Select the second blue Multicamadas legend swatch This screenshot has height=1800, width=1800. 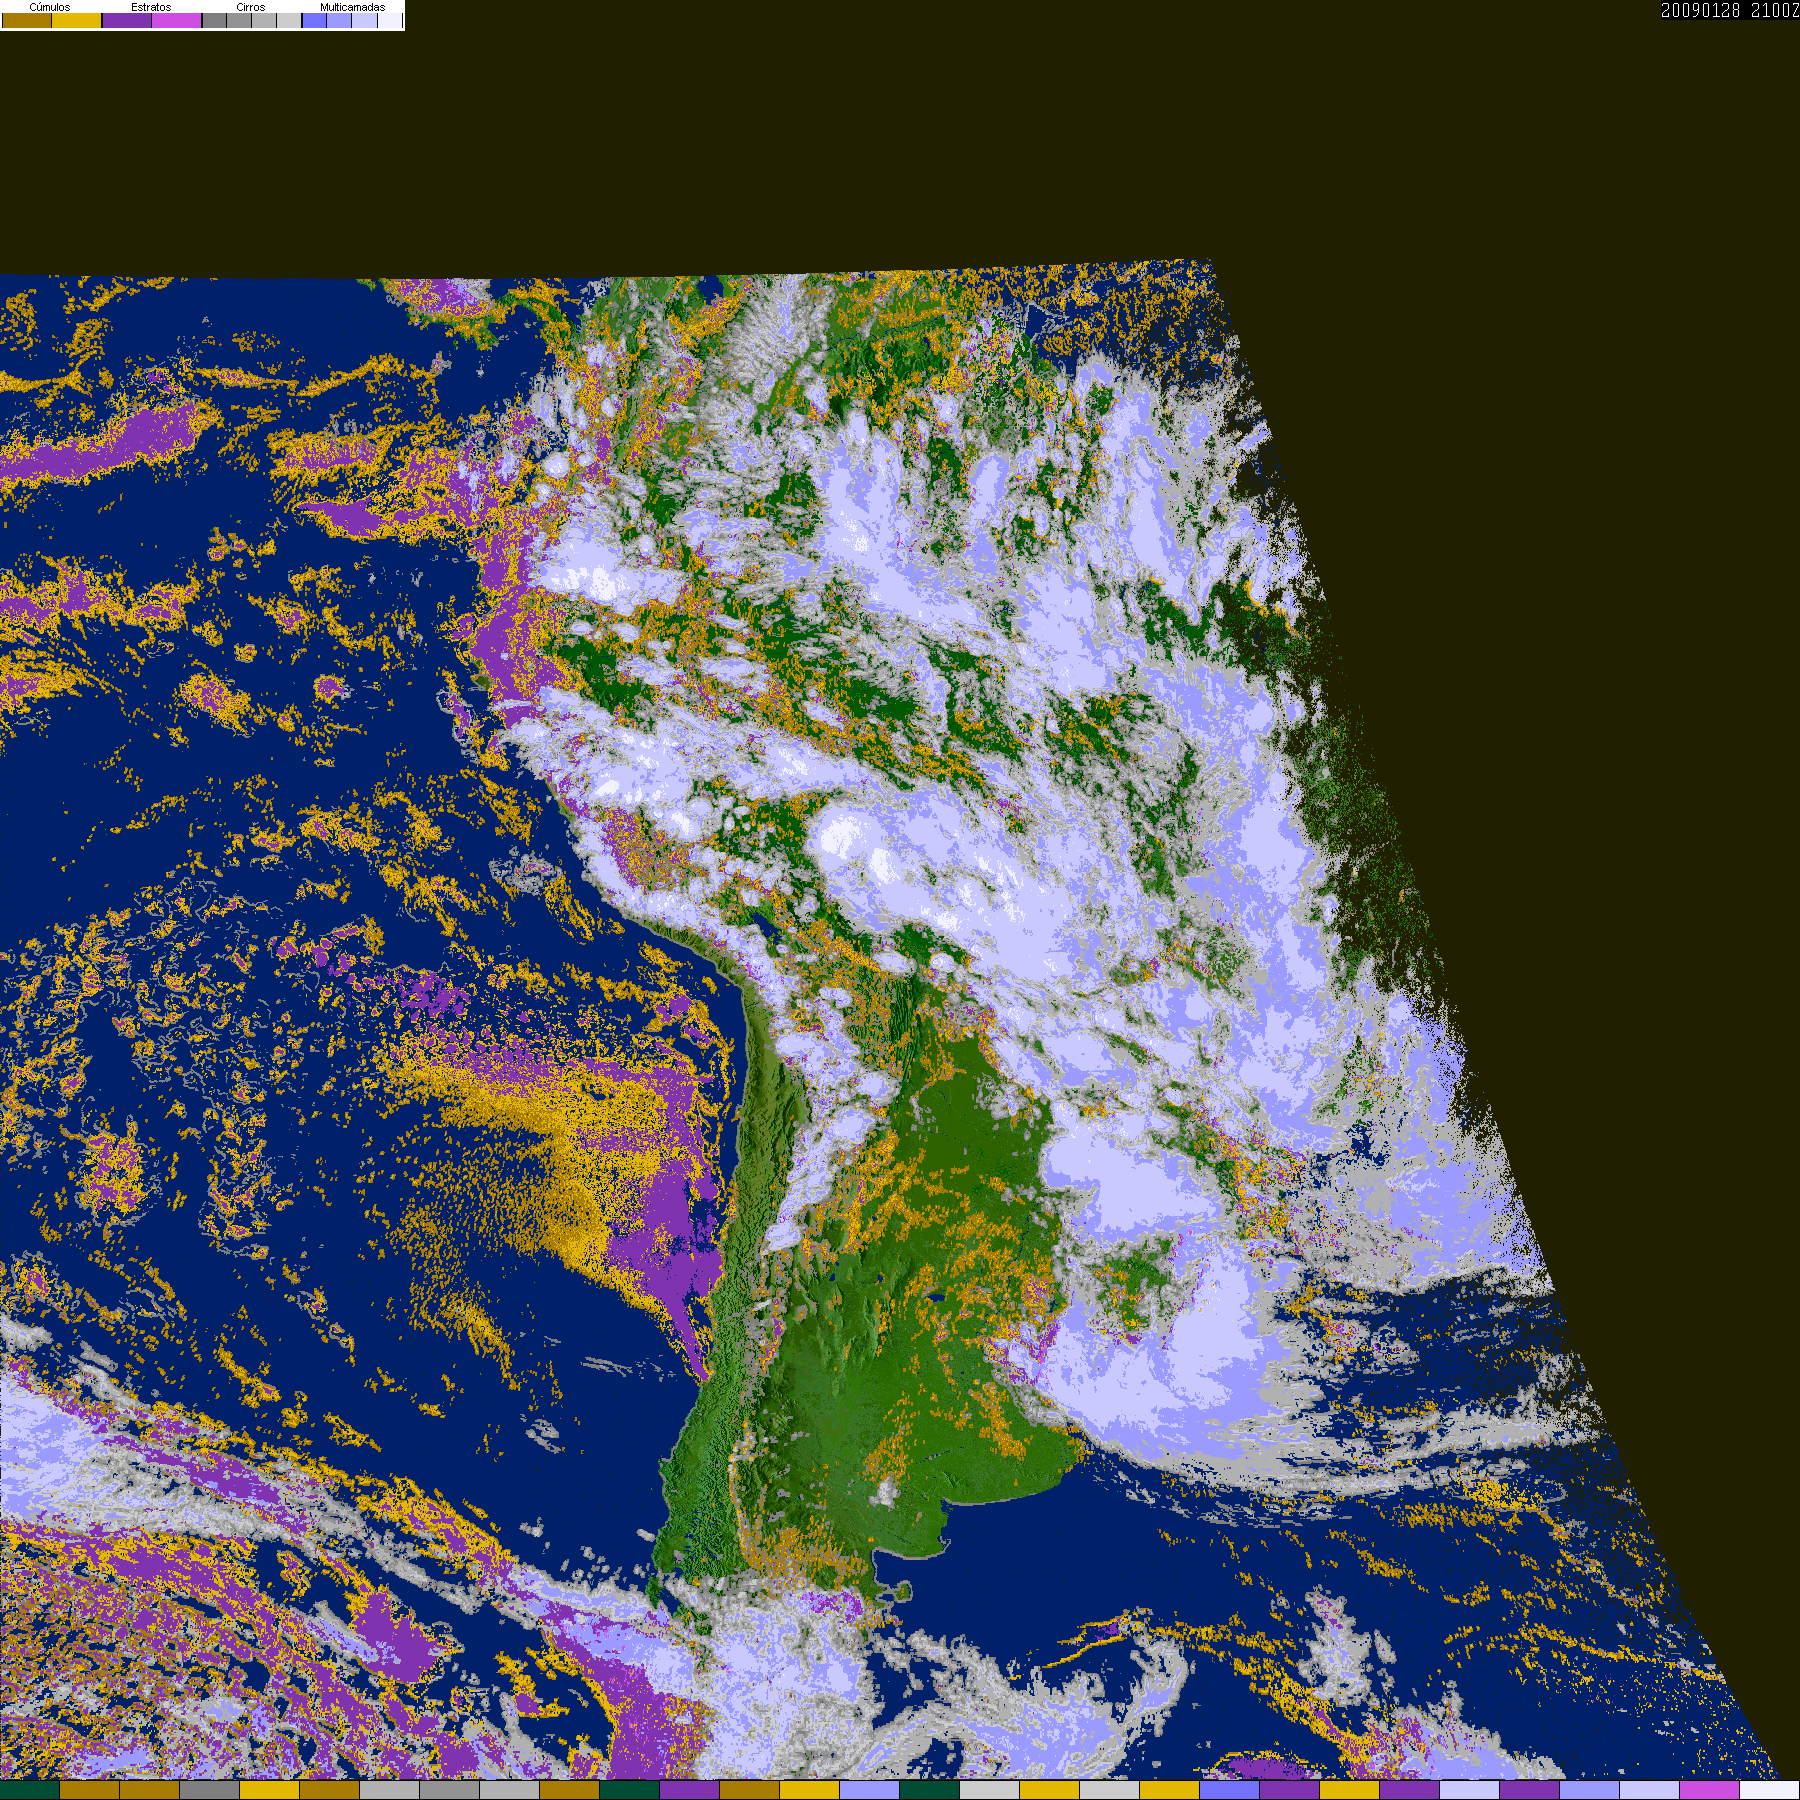coord(339,20)
